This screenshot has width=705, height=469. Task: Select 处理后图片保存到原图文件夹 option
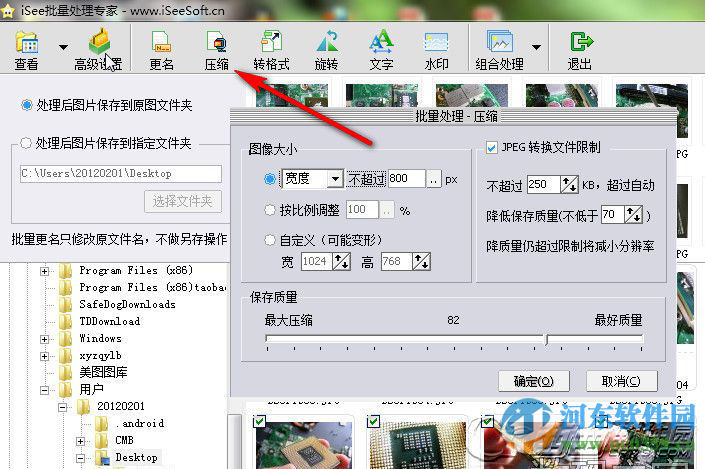27,105
